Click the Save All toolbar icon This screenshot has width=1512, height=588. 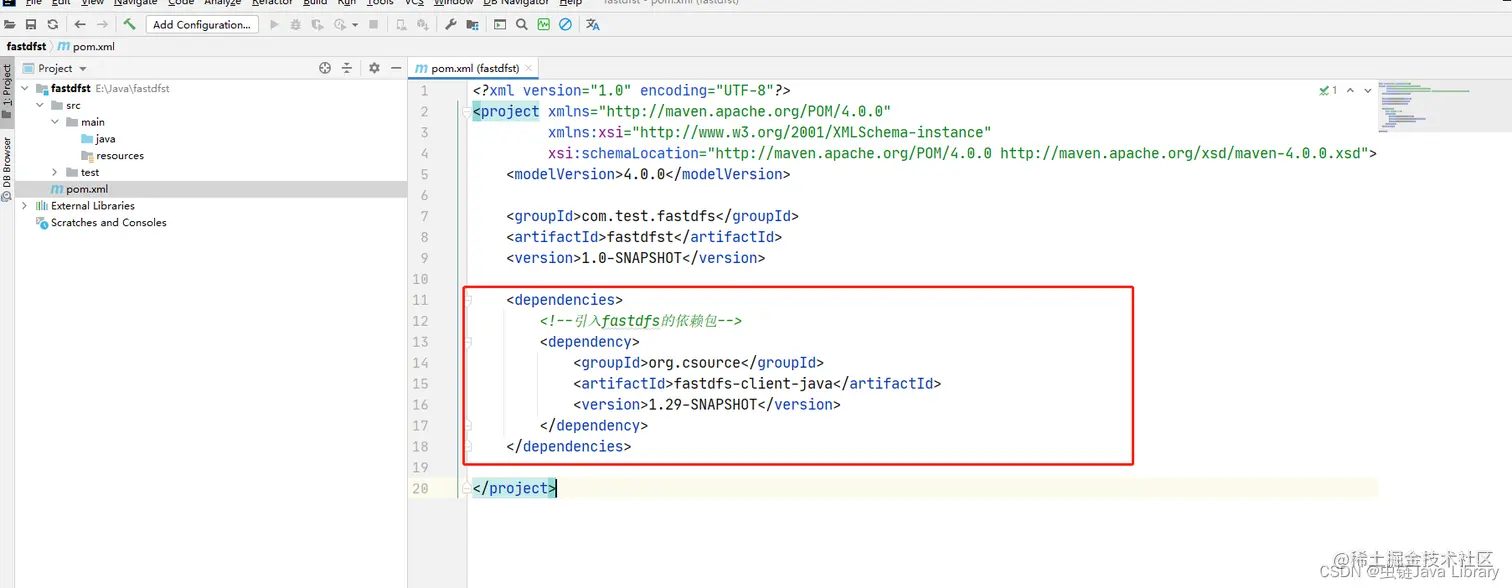pos(31,24)
